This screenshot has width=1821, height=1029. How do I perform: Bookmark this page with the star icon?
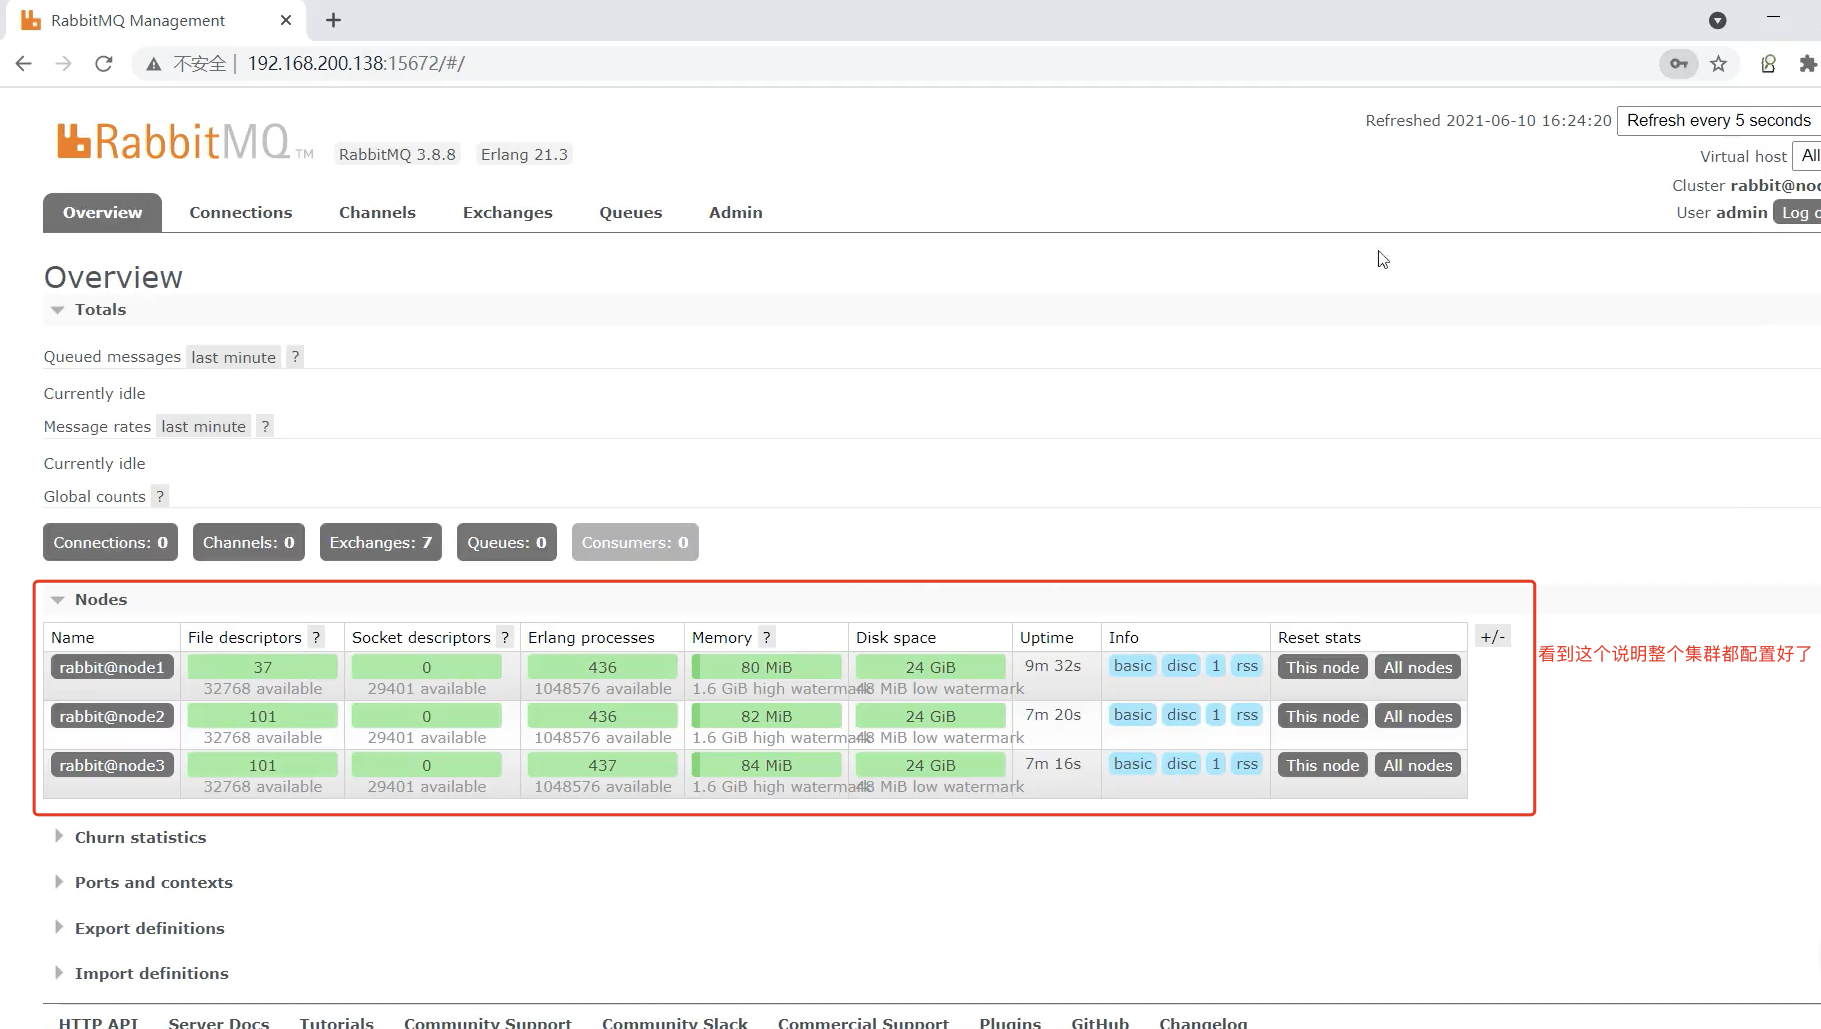(1718, 64)
